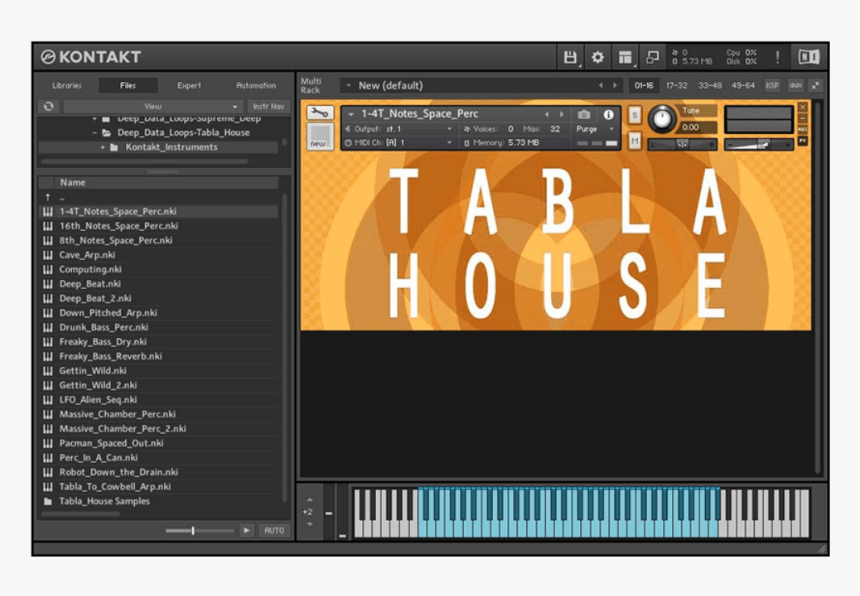Click the workspace view icon next to the gear
This screenshot has width=860, height=596.
[625, 57]
